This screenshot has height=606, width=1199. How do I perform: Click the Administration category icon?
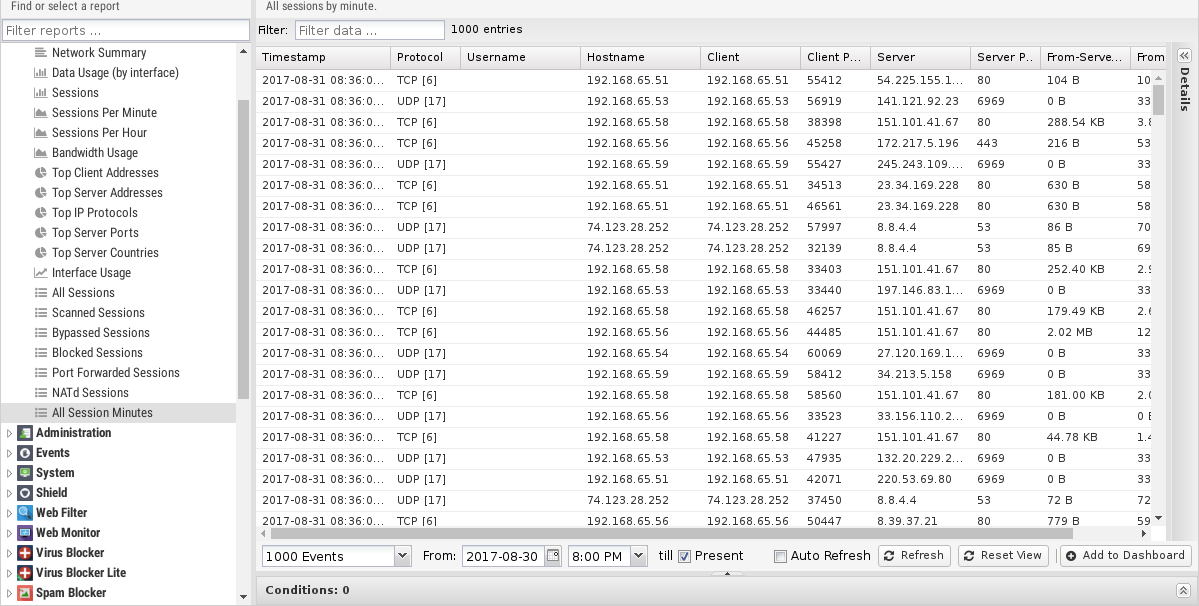click(26, 433)
